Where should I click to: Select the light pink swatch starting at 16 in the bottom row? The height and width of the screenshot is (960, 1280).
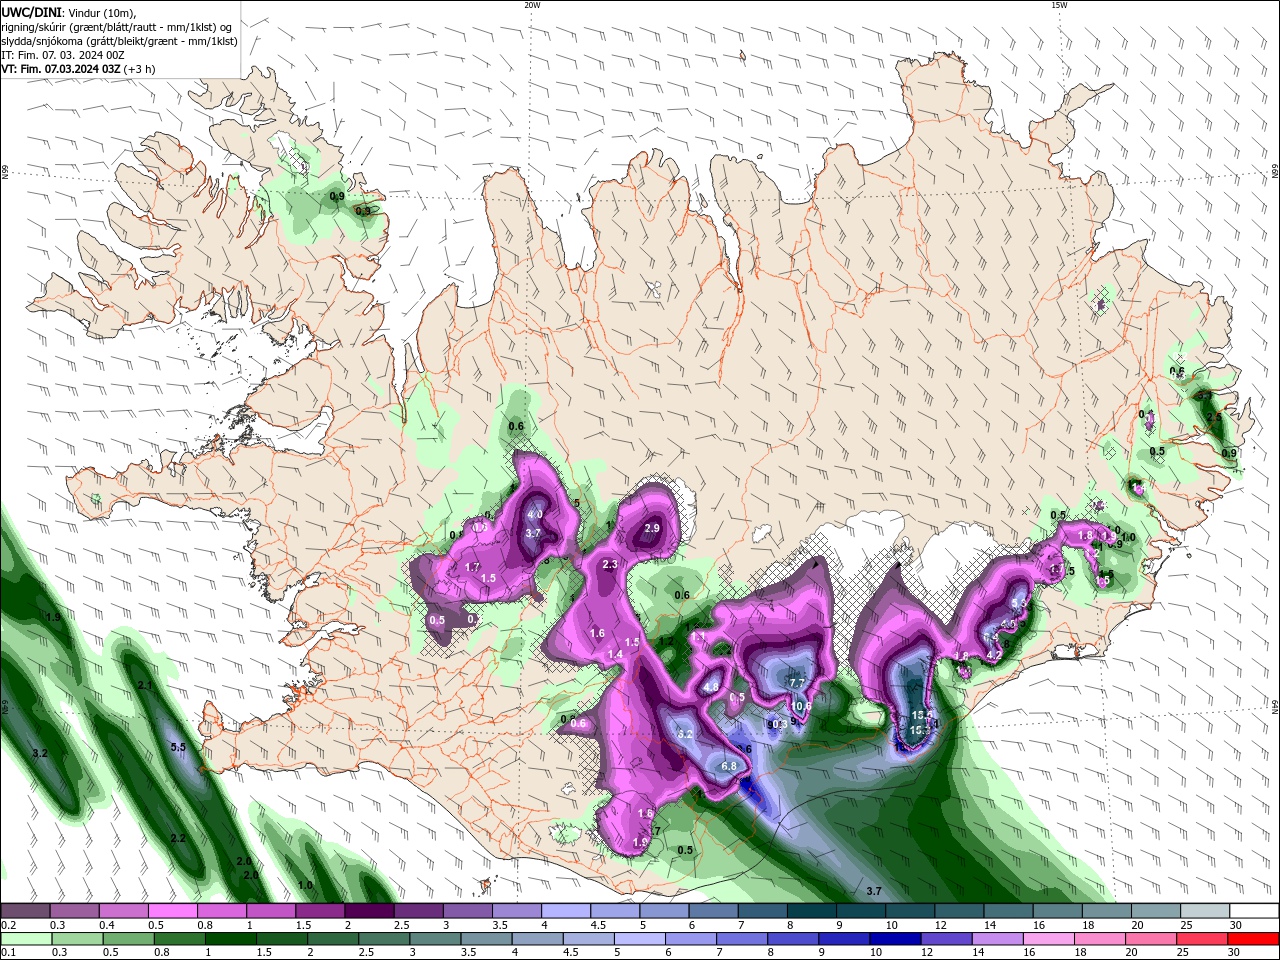[x=1049, y=939]
